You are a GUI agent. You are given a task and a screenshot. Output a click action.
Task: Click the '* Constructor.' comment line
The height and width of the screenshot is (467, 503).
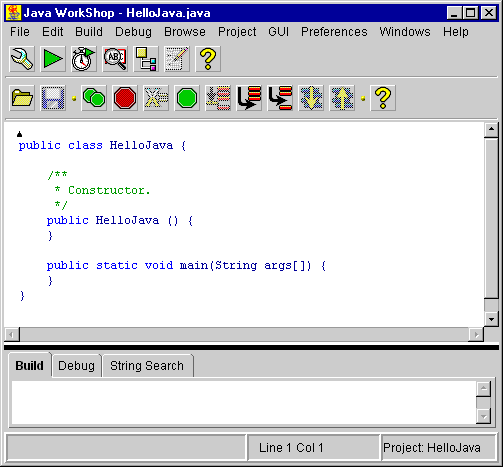point(102,190)
